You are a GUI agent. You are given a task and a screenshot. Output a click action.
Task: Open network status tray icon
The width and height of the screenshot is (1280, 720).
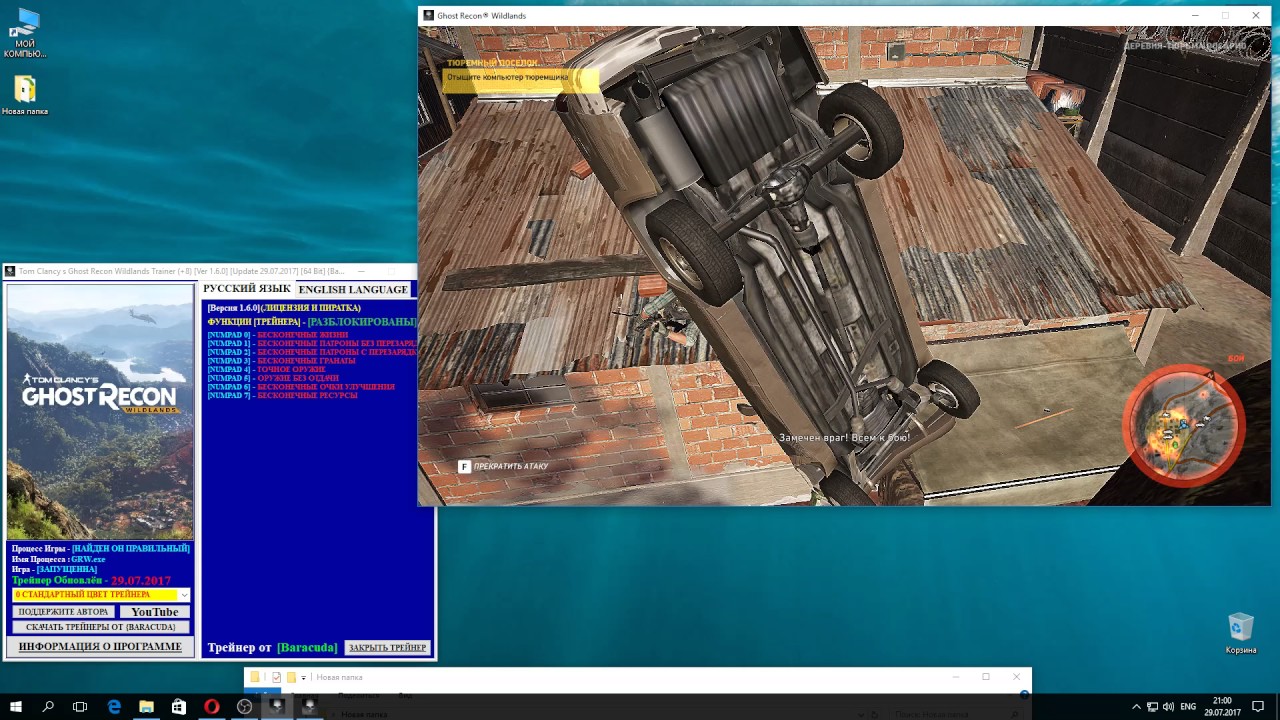click(x=1153, y=707)
